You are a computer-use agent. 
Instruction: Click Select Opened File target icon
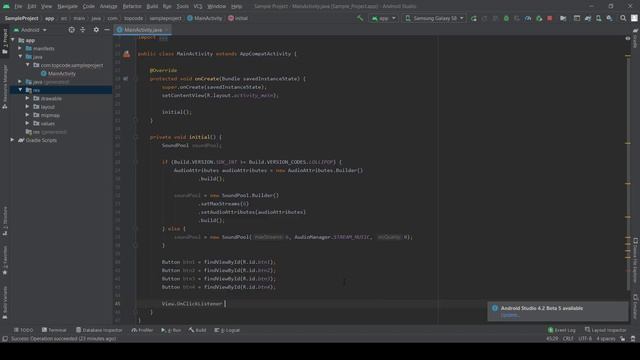pyautogui.click(x=71, y=30)
